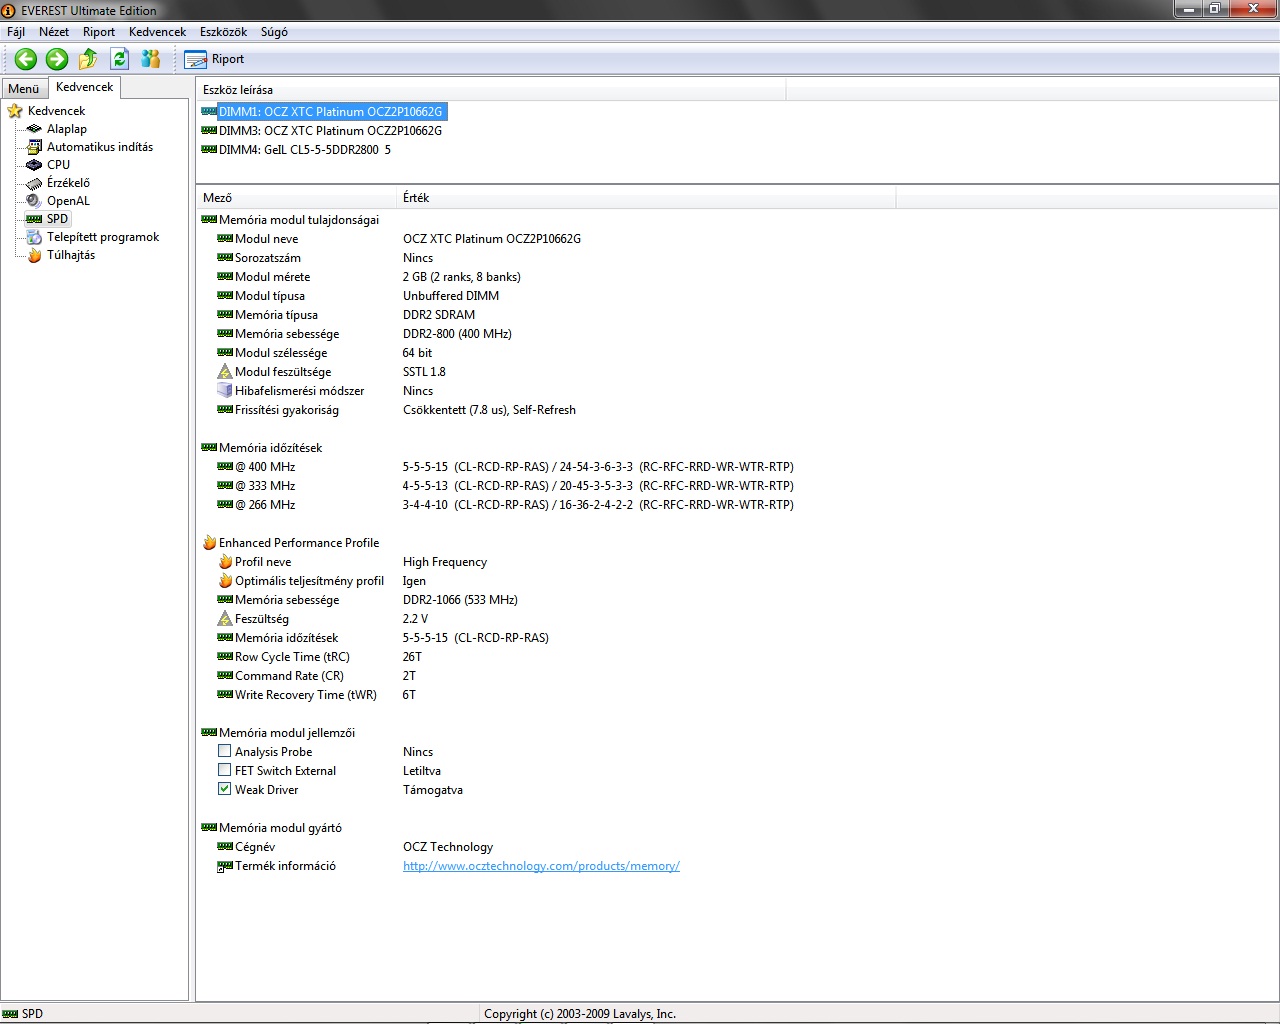This screenshot has width=1280, height=1024.
Task: Click the link icon beside Termék információ
Action: 225,866
